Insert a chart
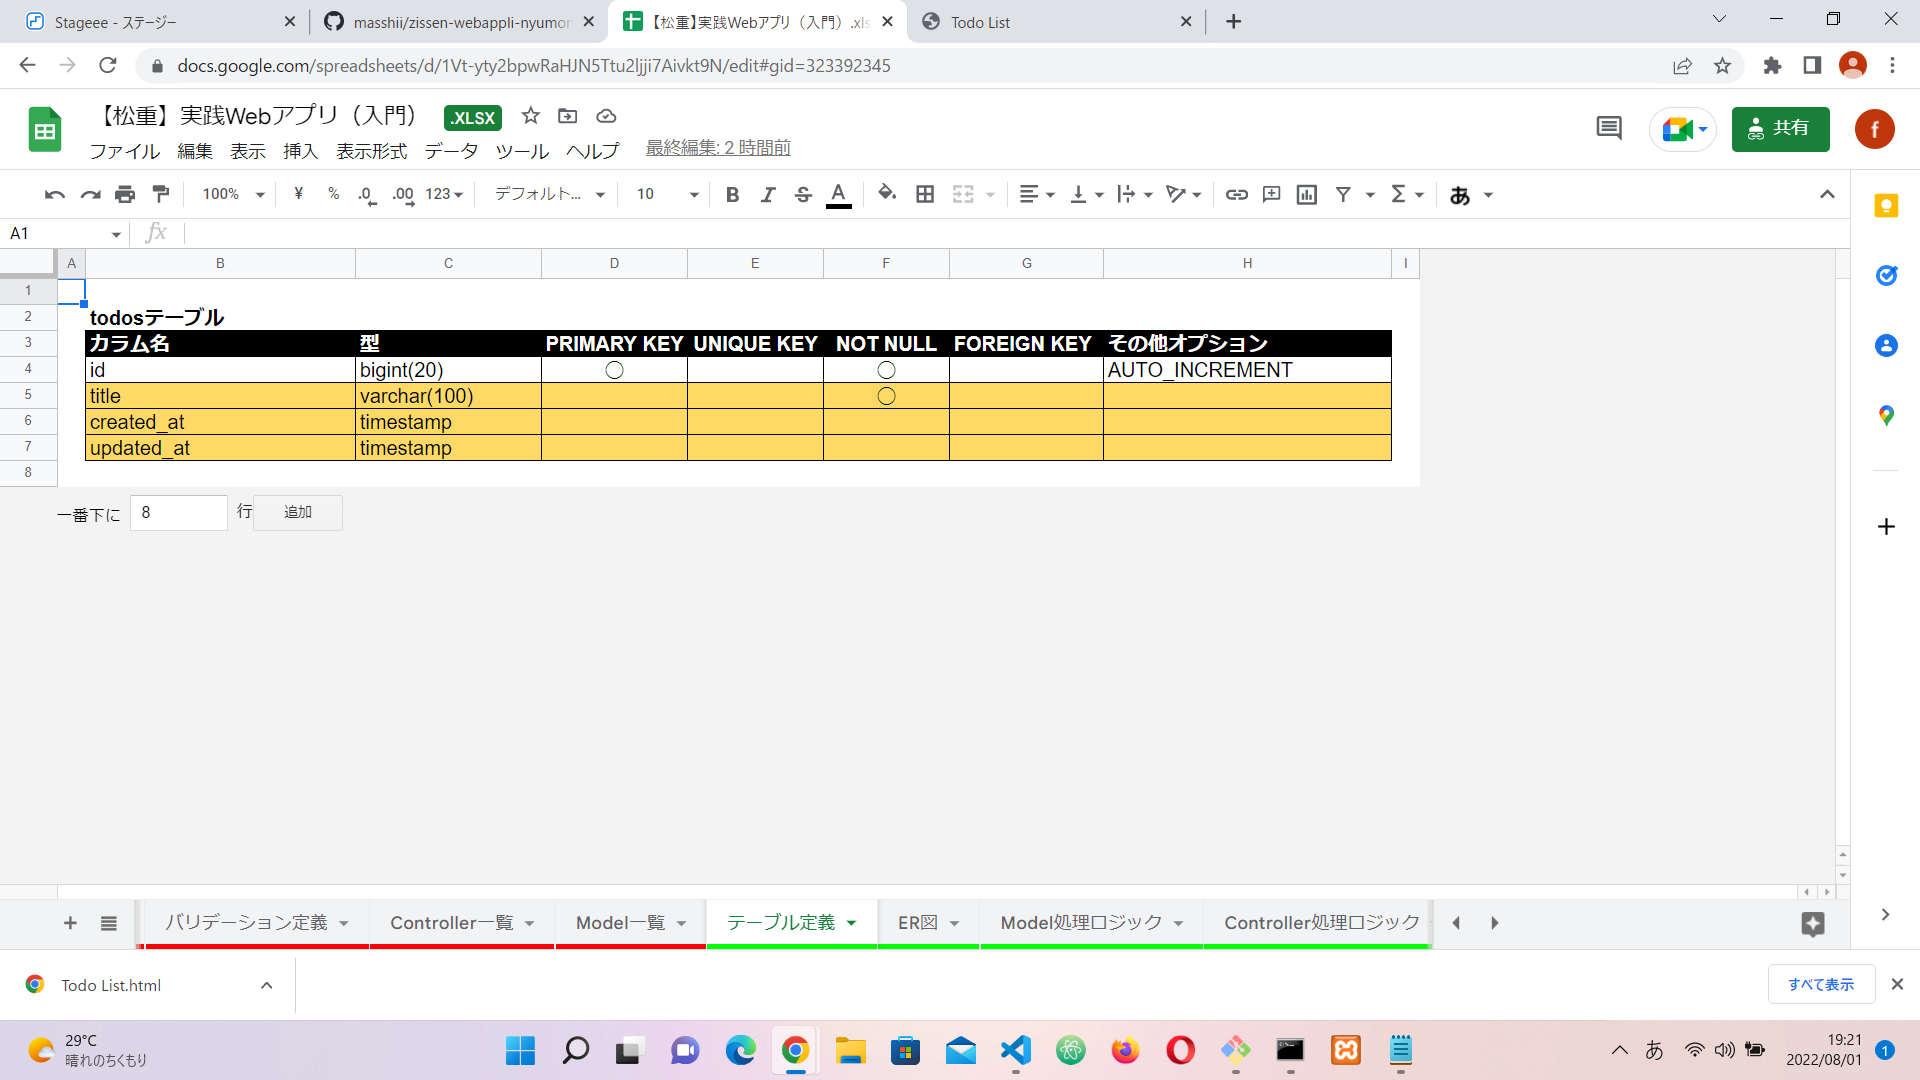The image size is (1920, 1080). 1306,194
